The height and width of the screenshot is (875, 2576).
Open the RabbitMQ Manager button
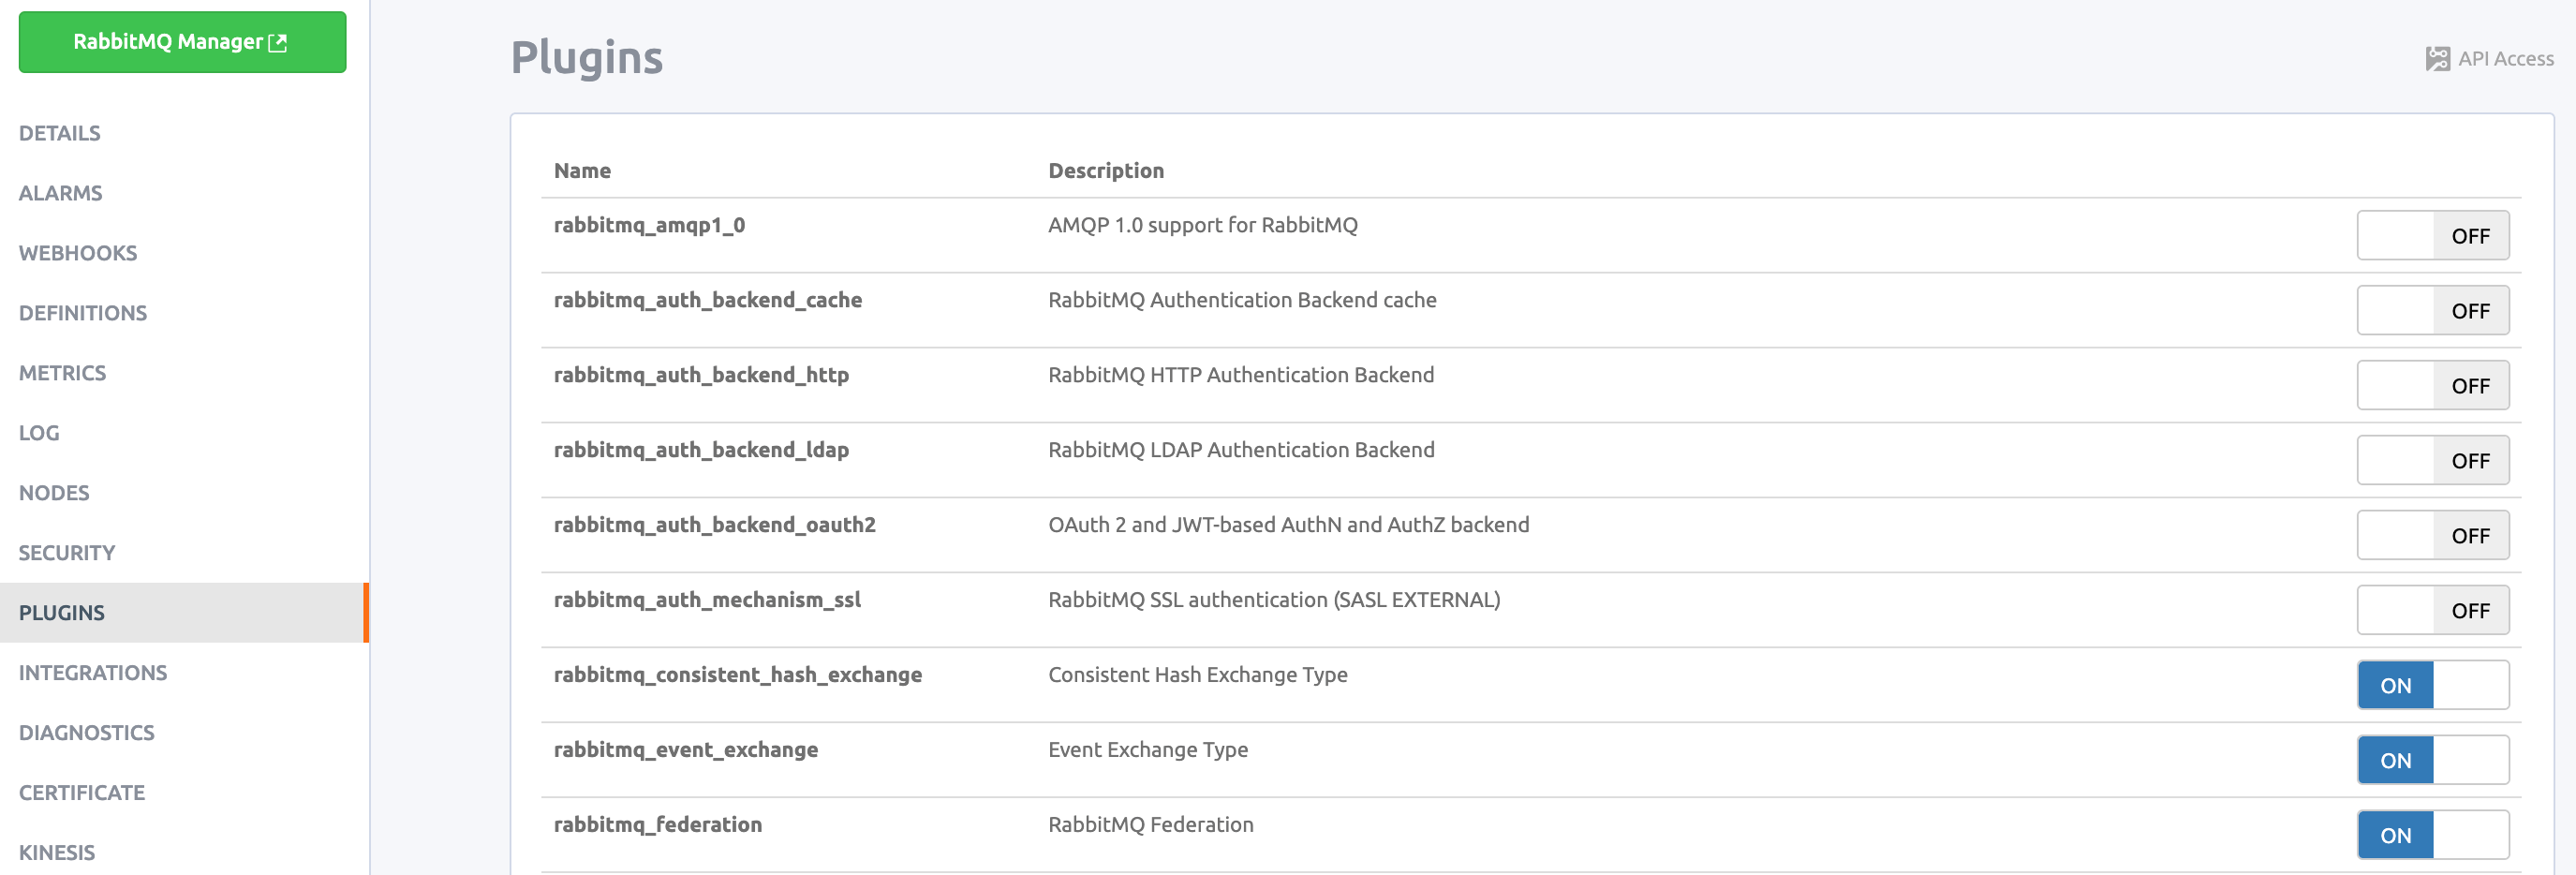182,42
